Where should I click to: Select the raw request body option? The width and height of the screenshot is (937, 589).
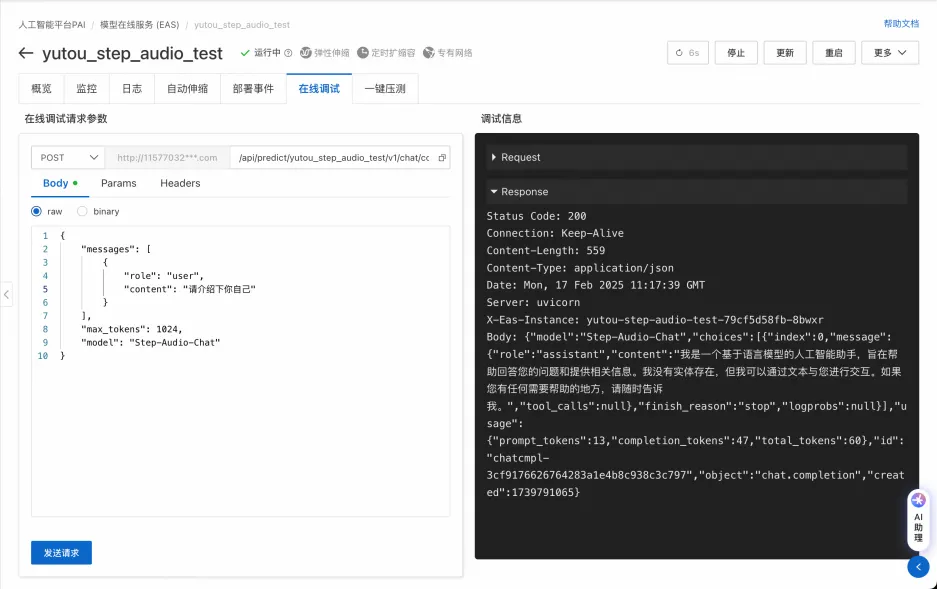[x=37, y=211]
